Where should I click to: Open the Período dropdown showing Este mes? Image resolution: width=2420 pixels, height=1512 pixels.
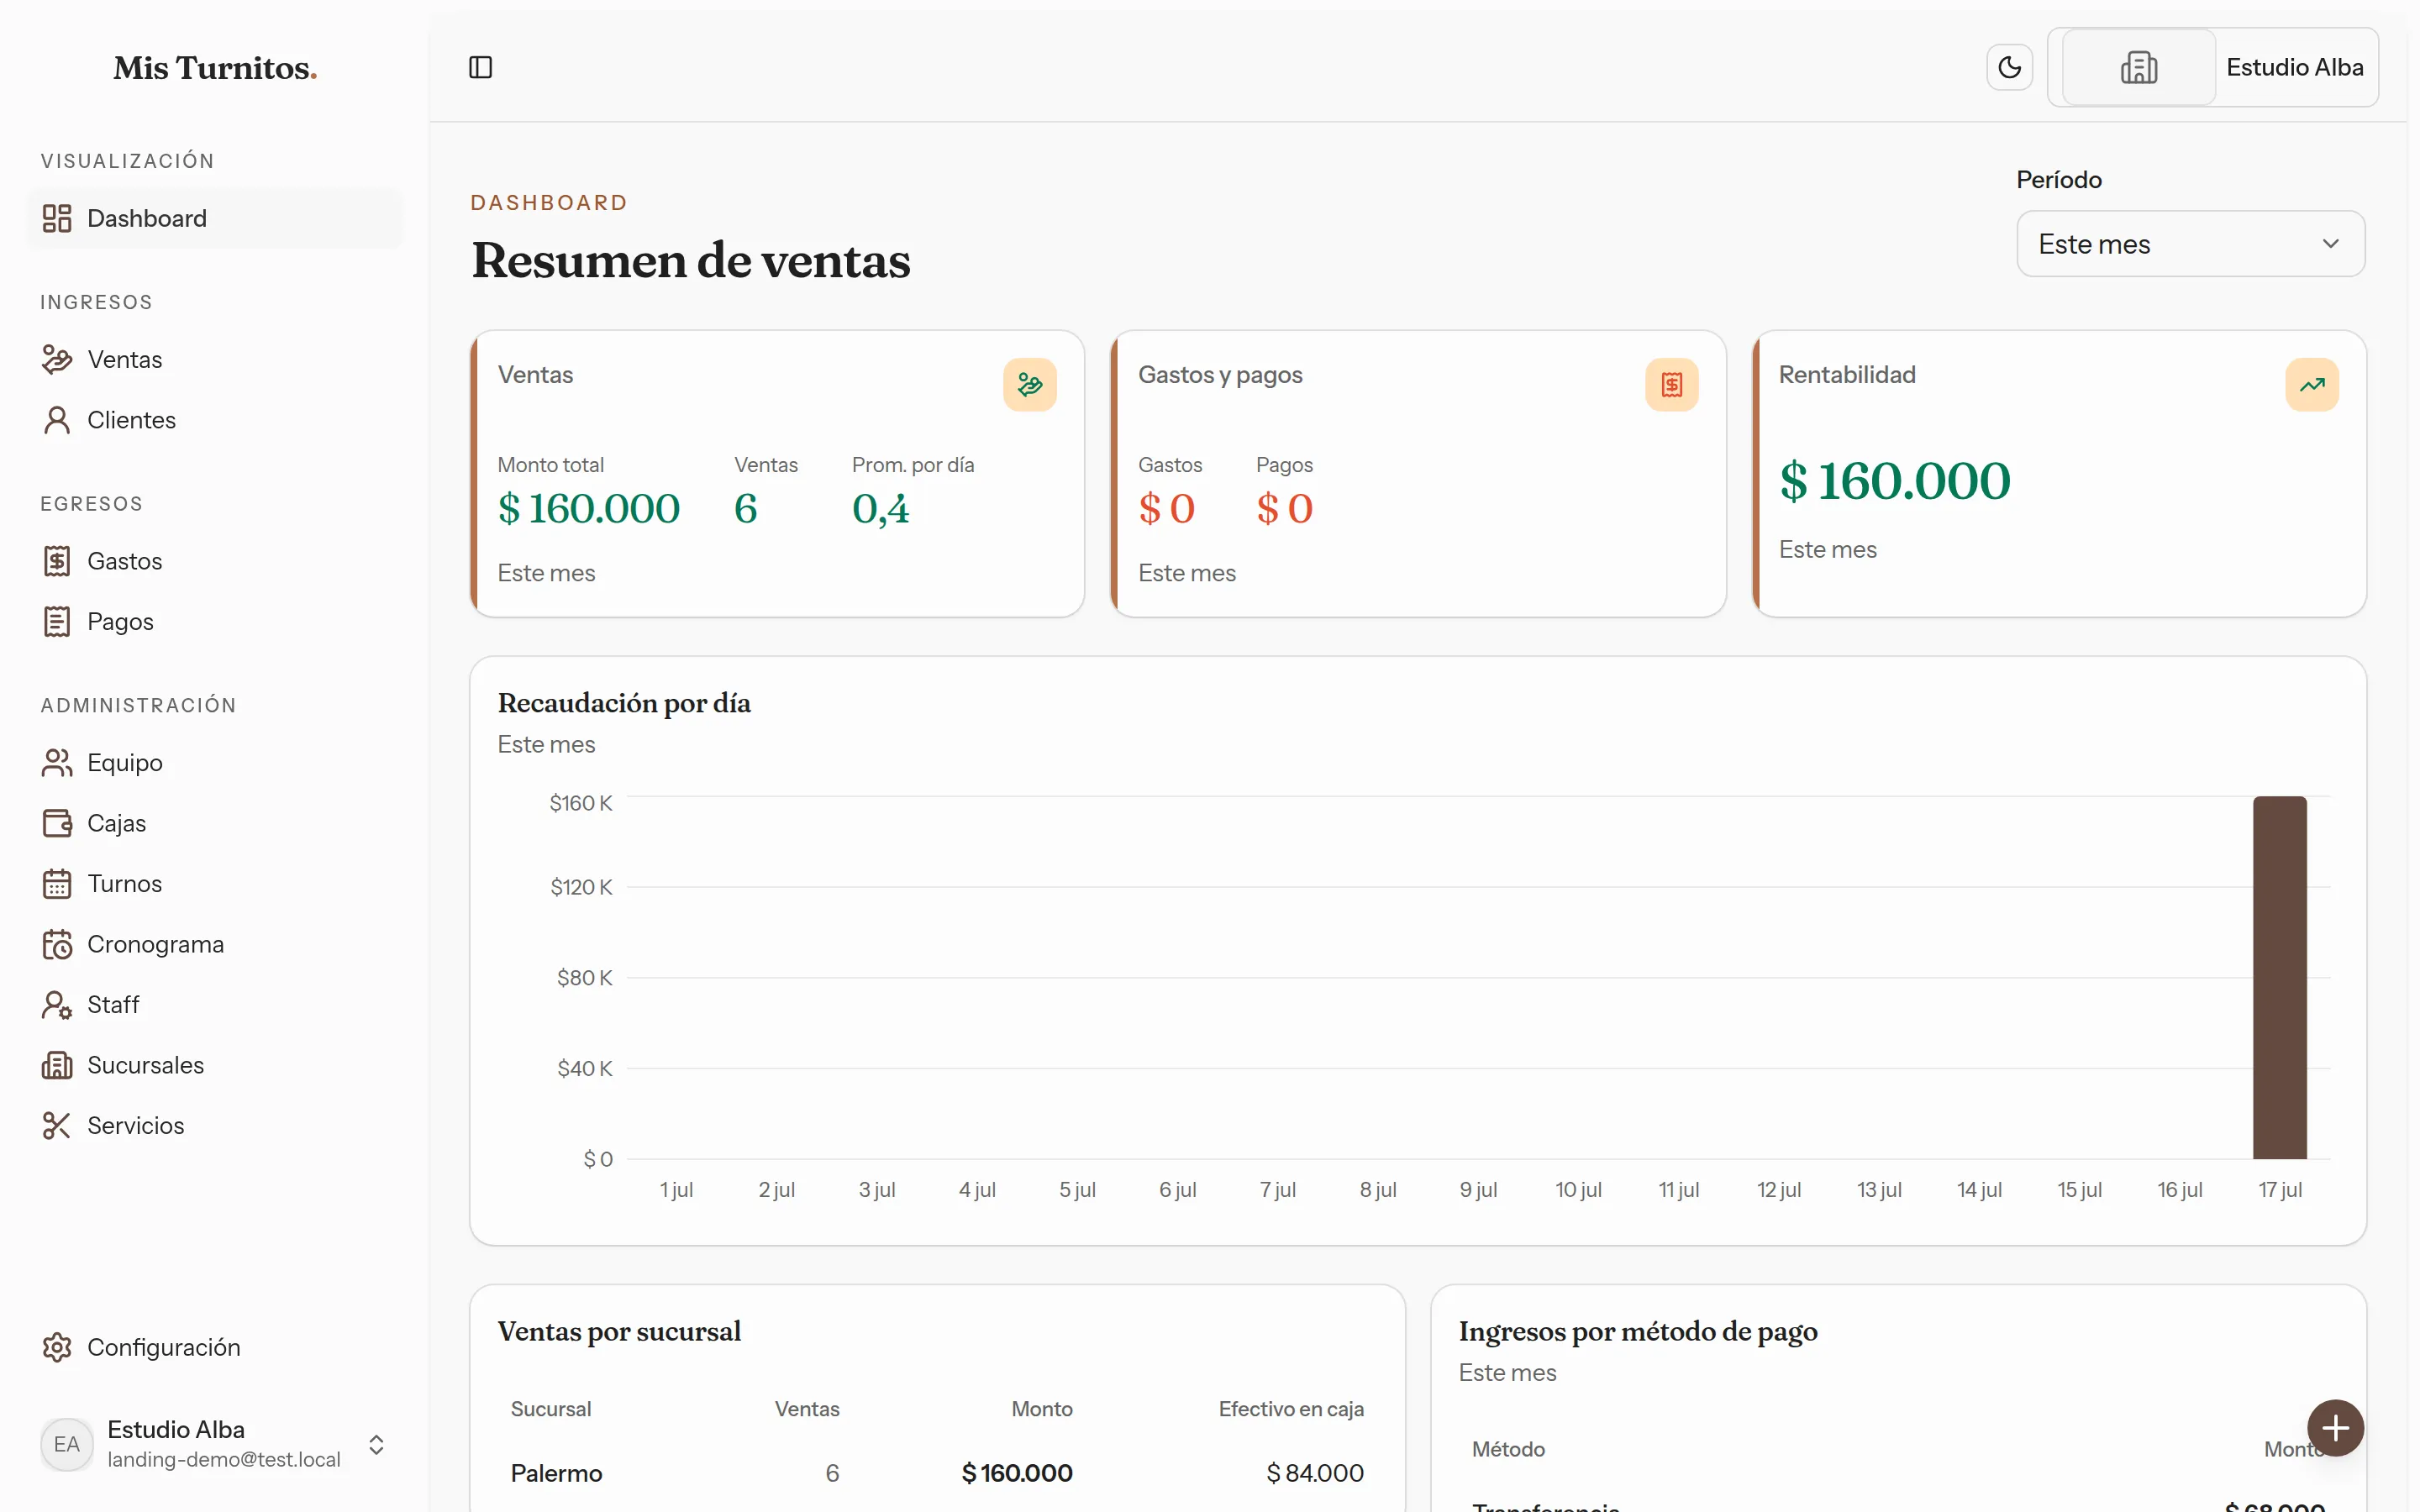point(2190,243)
